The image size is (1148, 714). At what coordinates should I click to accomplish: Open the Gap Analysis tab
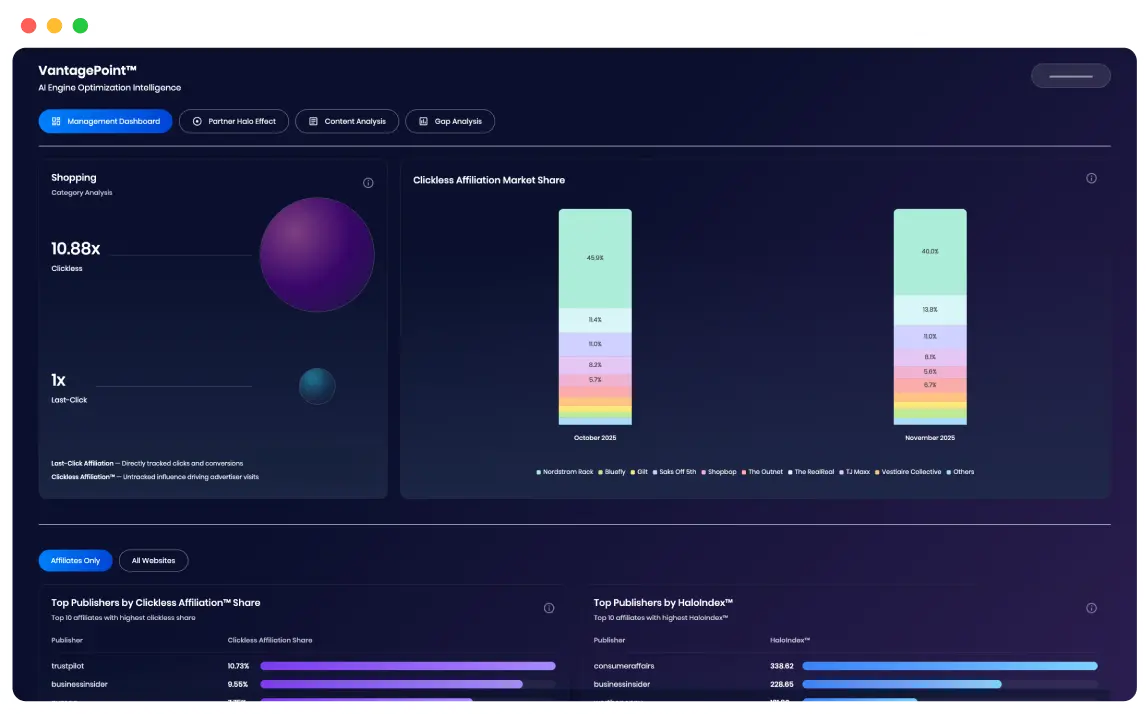[x=450, y=121]
